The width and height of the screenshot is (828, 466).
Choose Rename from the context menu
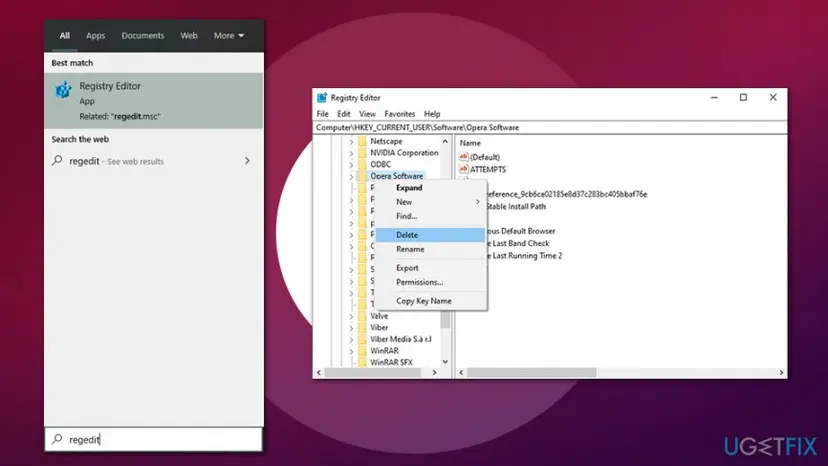click(431, 249)
